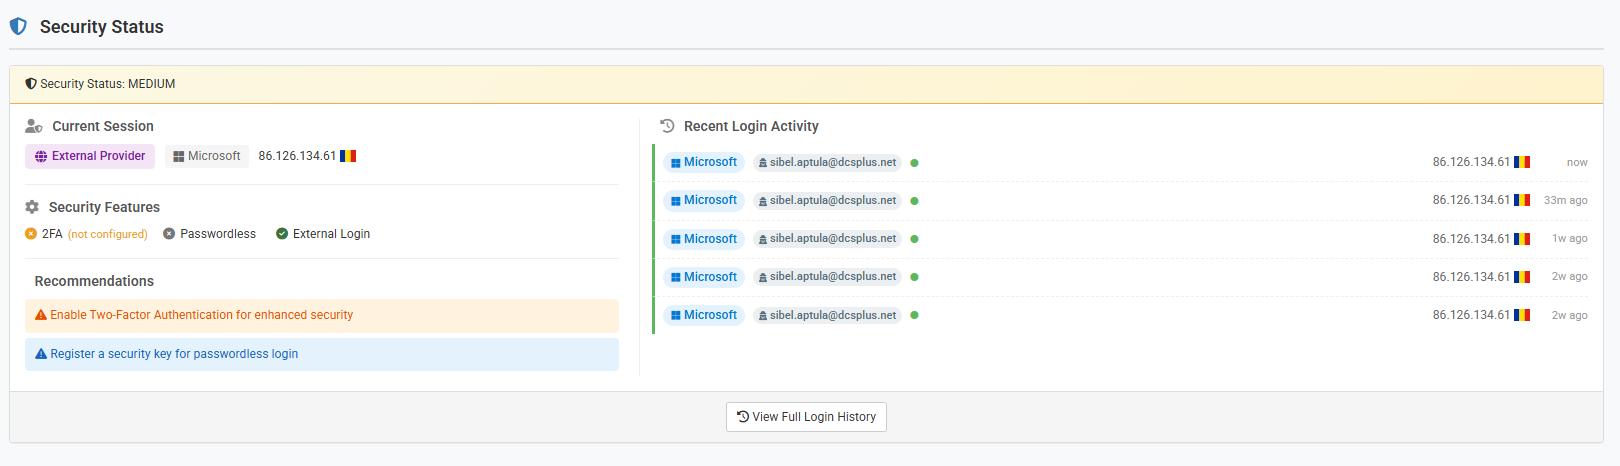Click the IP address in the '1w ago' login row

(1471, 239)
